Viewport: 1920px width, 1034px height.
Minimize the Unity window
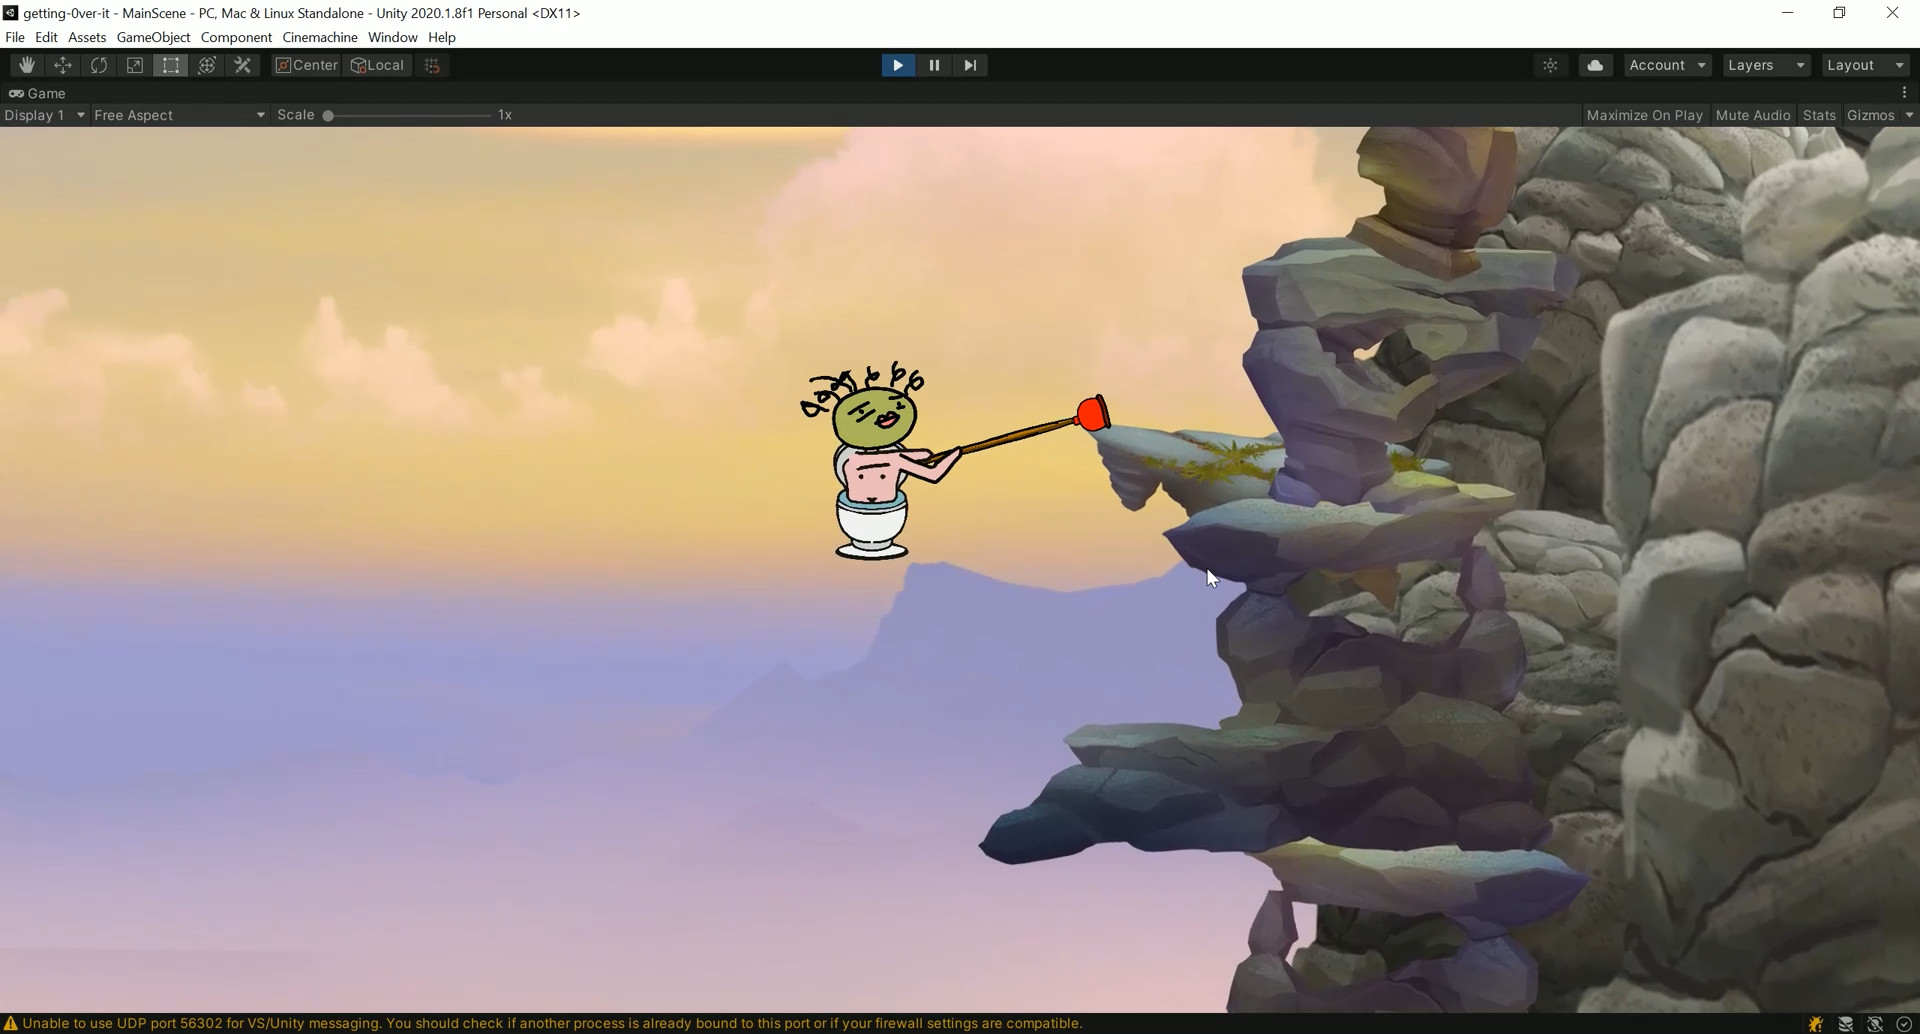pos(1788,13)
